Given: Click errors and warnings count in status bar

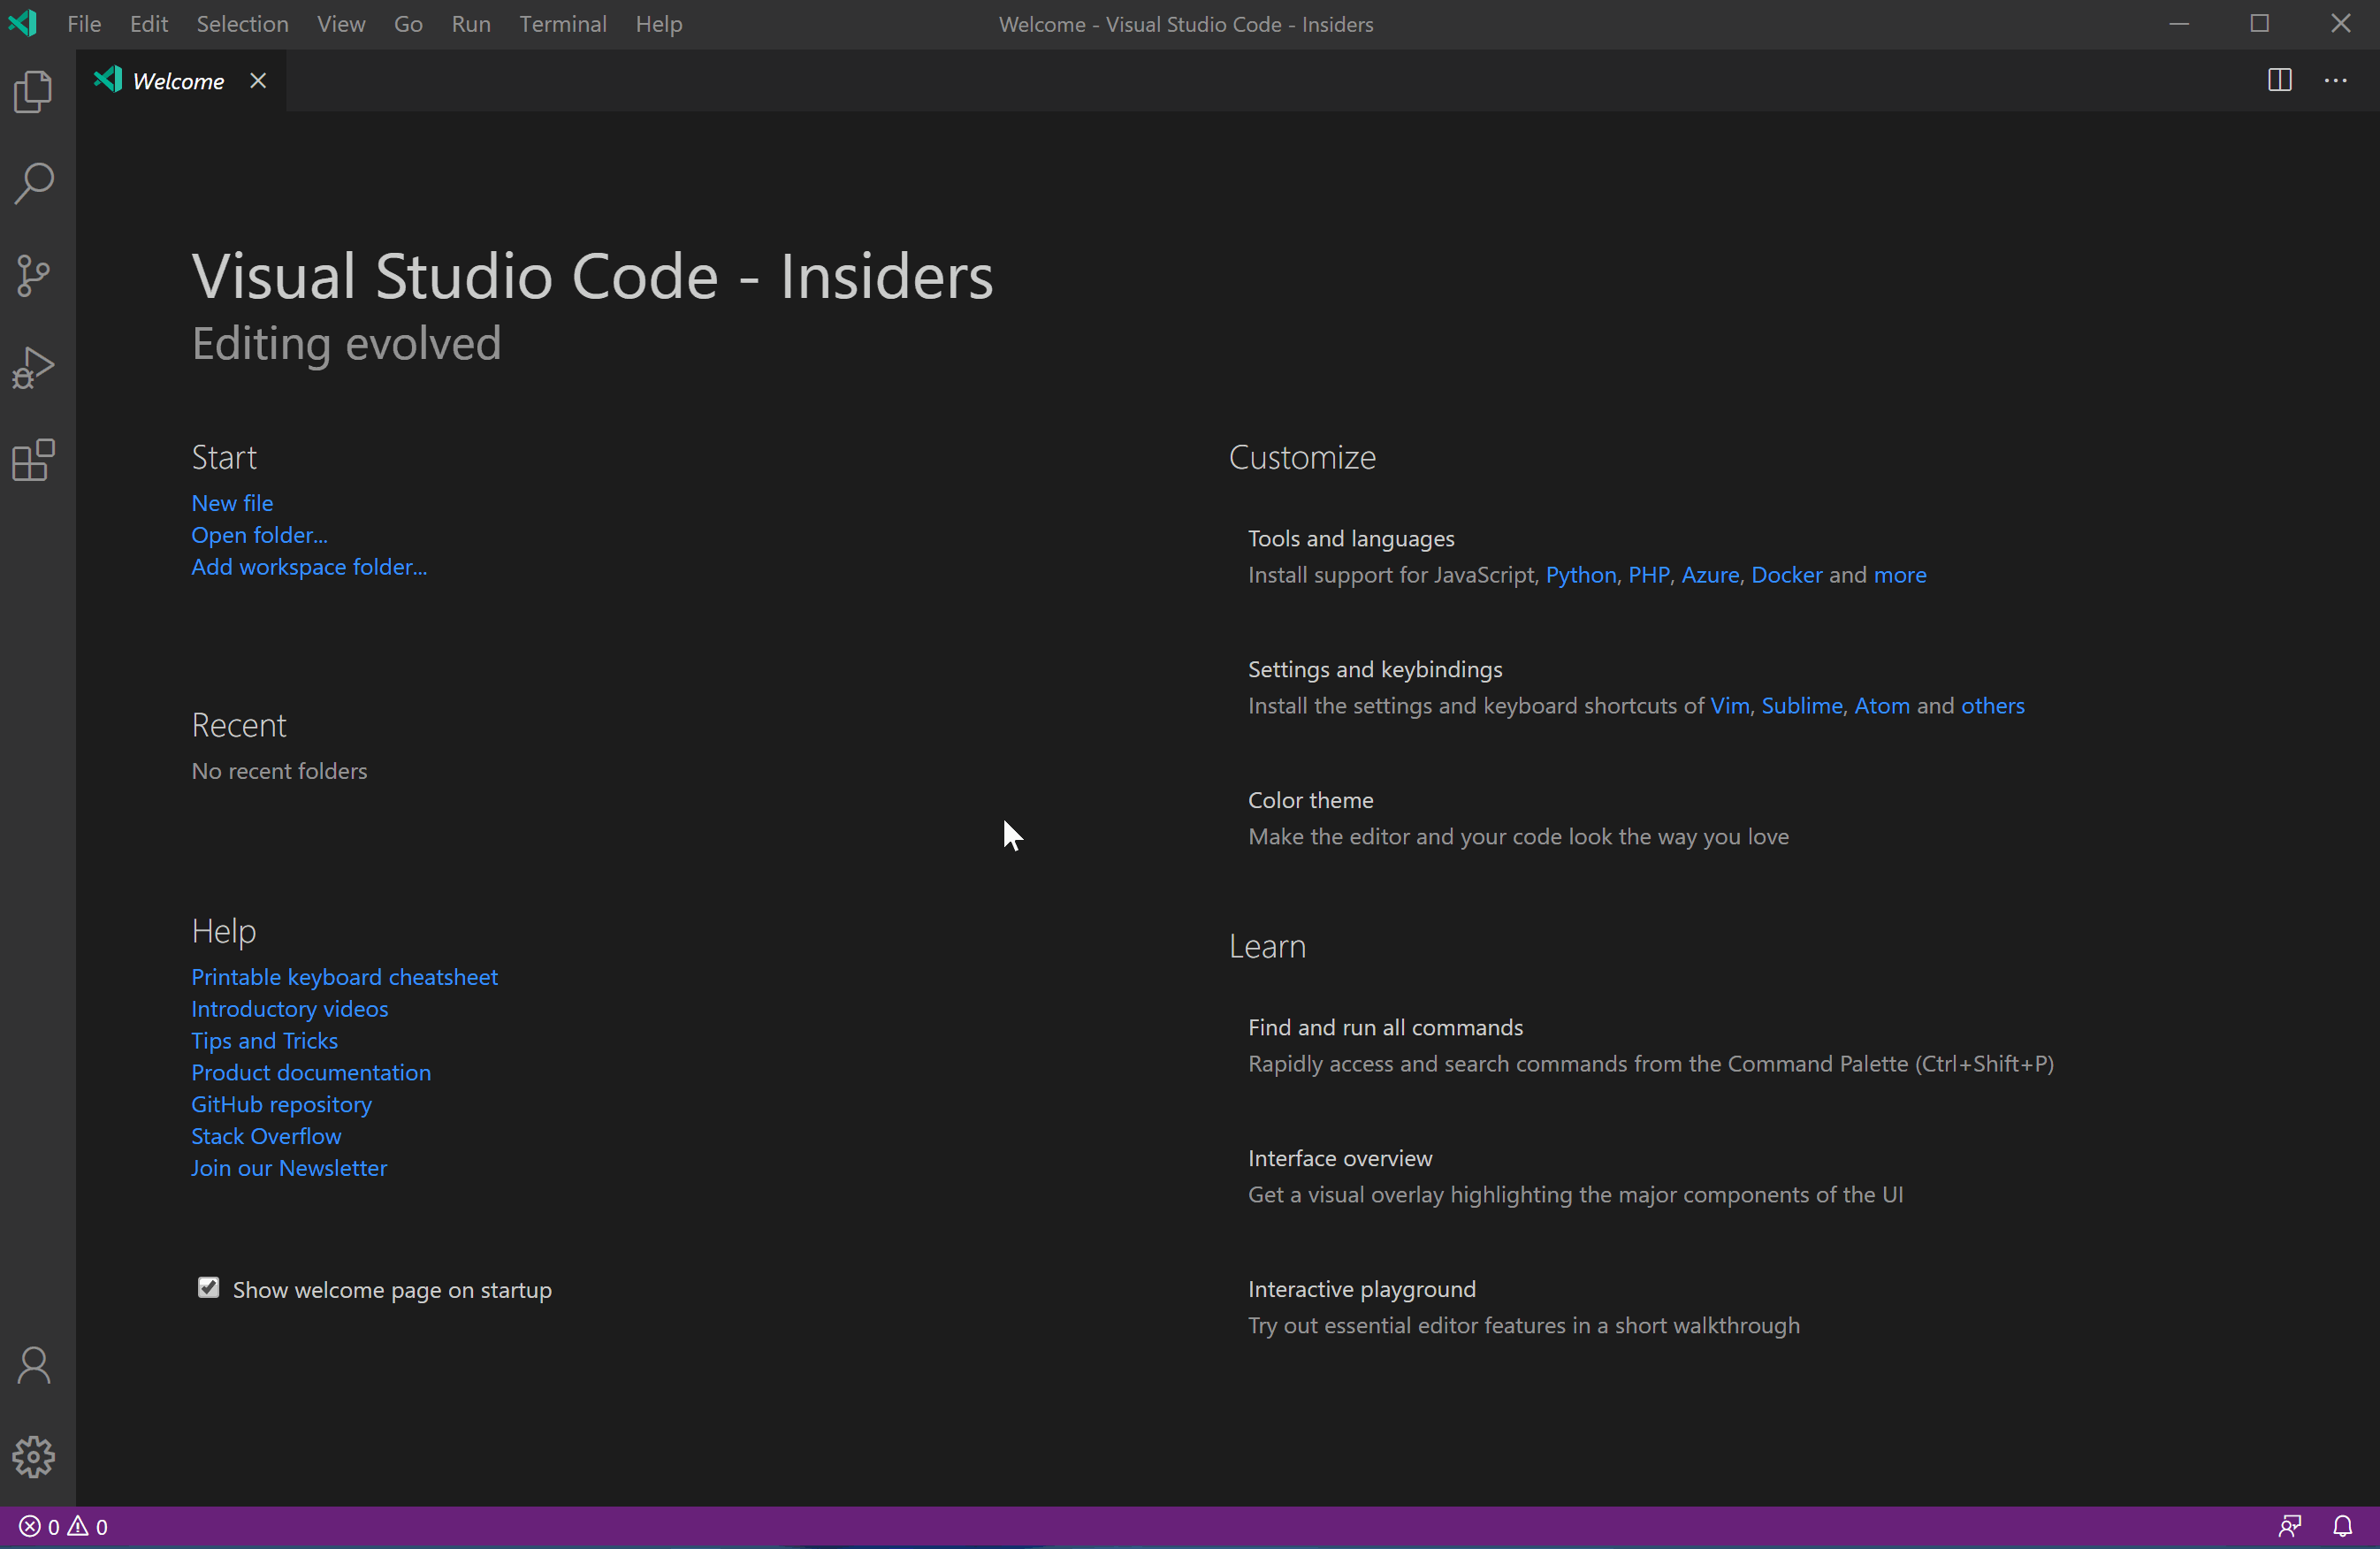Looking at the screenshot, I should click(x=64, y=1527).
